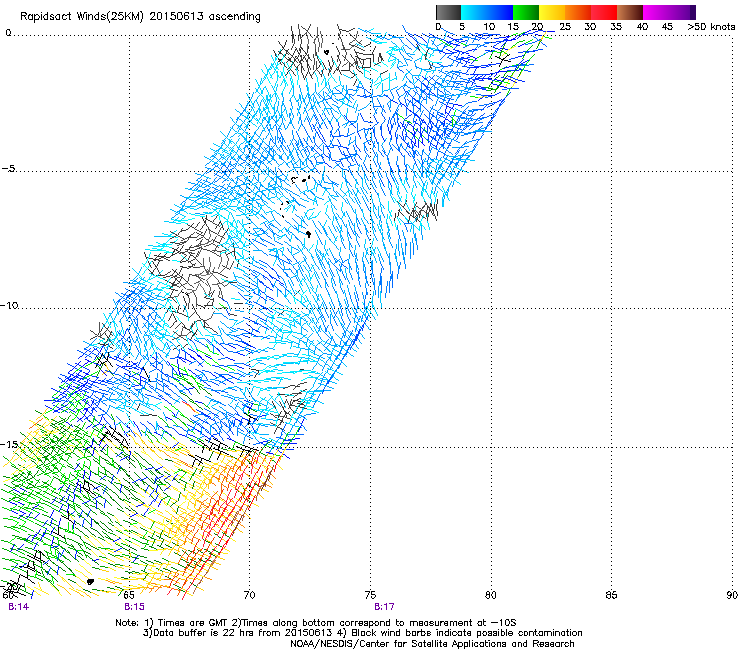The width and height of the screenshot is (740, 650).
Task: Click the title 'Rapidscat Winds(25KM) 20150613 ascending'
Action: [140, 17]
